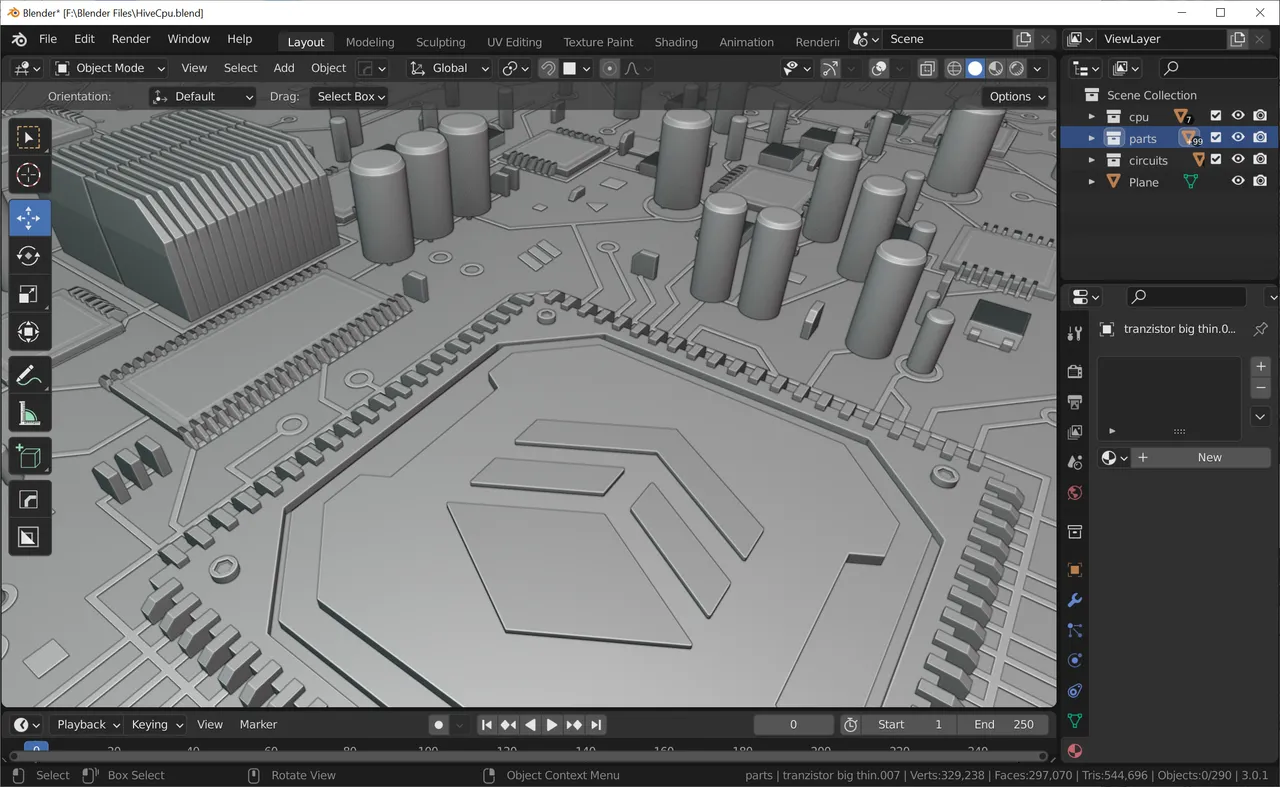Open the Object Mode dropdown
The height and width of the screenshot is (787, 1280).
tap(112, 68)
